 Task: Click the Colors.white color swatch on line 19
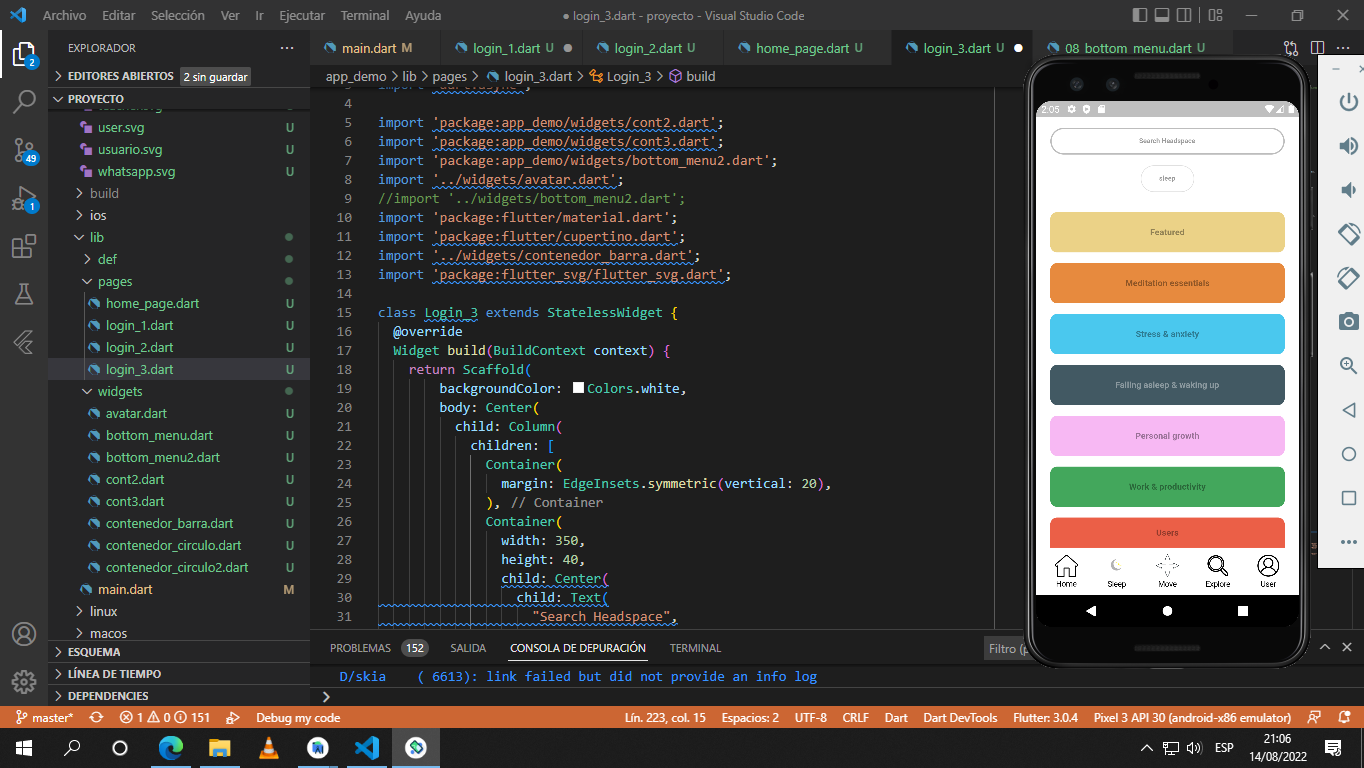click(577, 389)
